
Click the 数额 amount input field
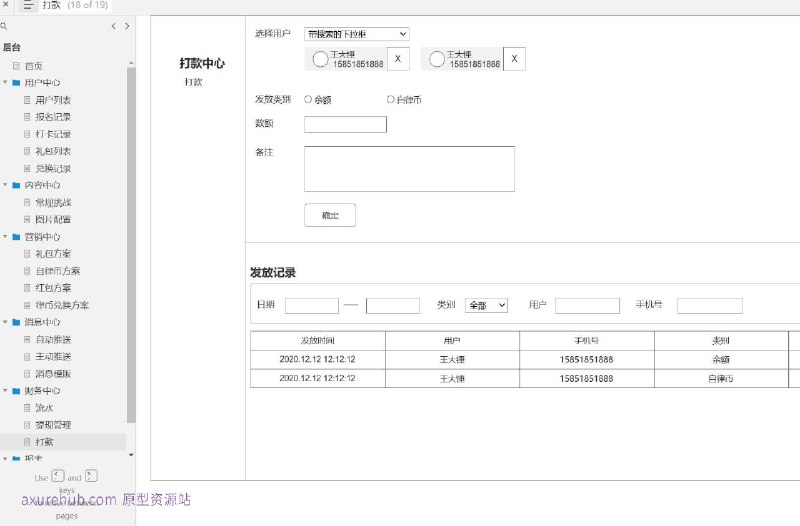click(x=345, y=124)
